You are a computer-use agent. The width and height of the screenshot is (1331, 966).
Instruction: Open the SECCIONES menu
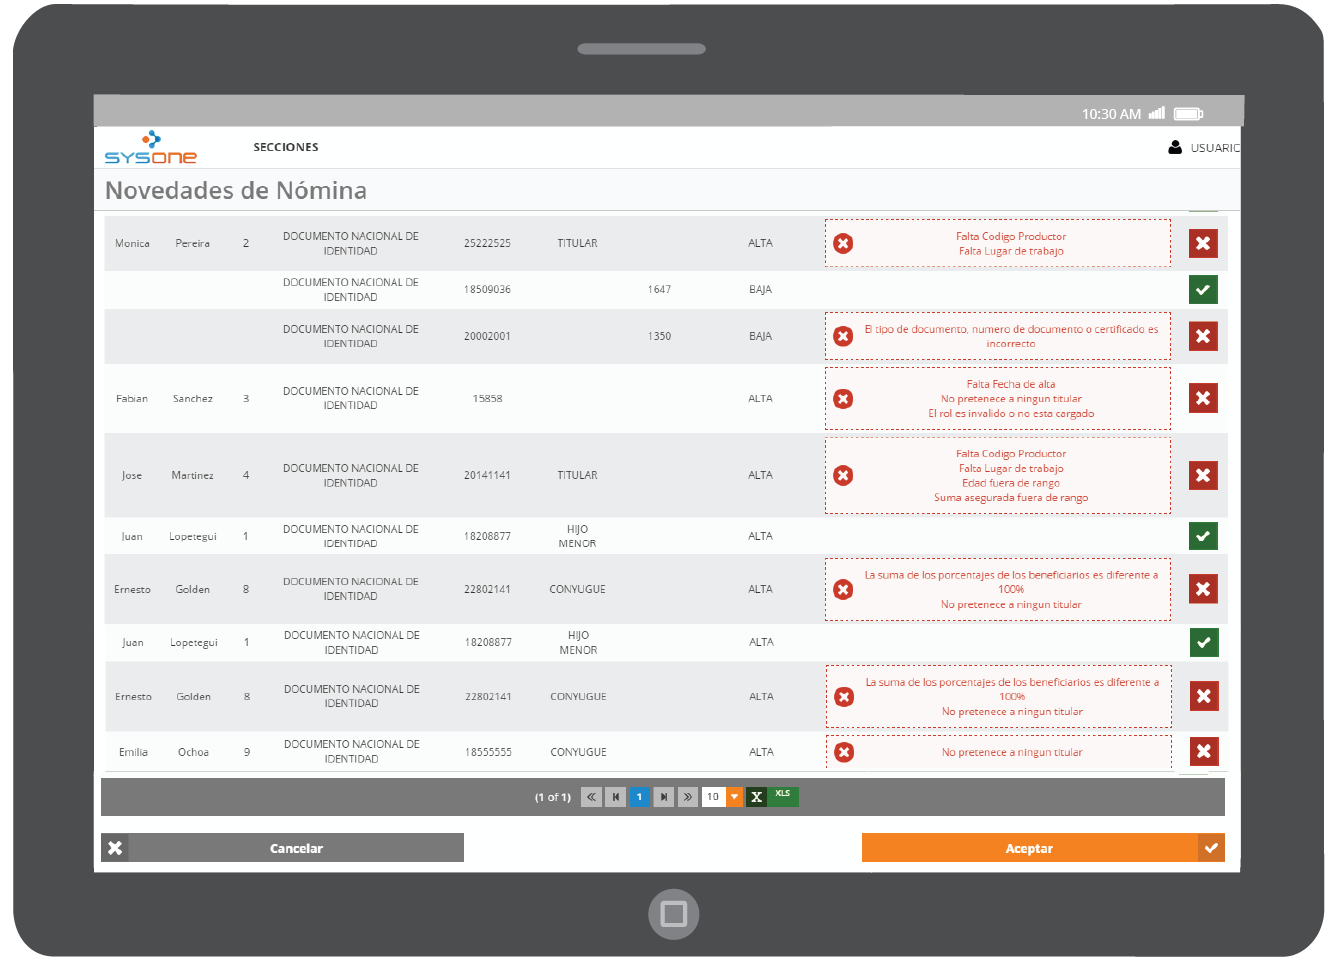pos(286,147)
